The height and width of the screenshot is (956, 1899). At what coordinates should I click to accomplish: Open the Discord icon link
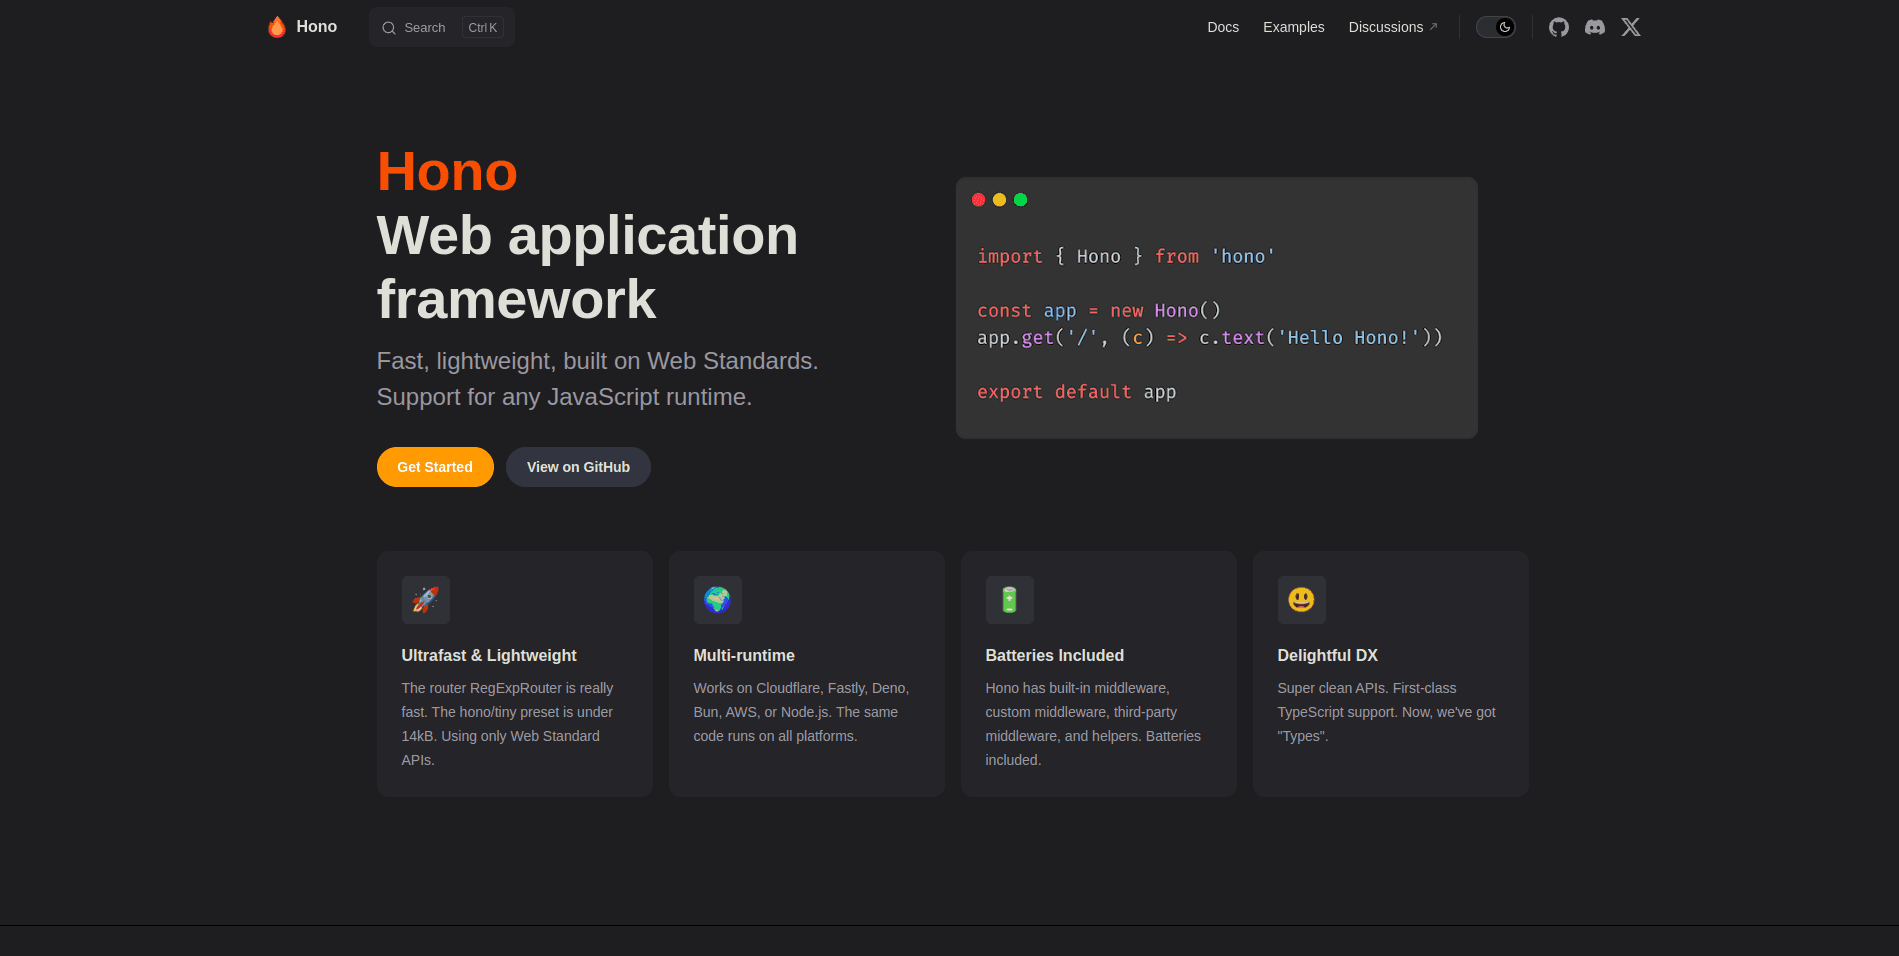[x=1595, y=27]
